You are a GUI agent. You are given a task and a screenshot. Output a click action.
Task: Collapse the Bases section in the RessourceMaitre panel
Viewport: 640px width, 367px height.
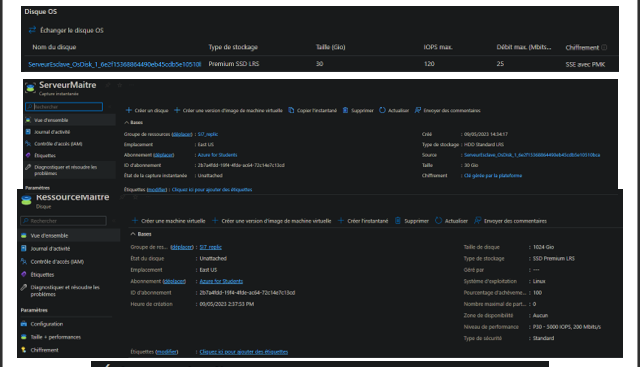click(x=141, y=234)
